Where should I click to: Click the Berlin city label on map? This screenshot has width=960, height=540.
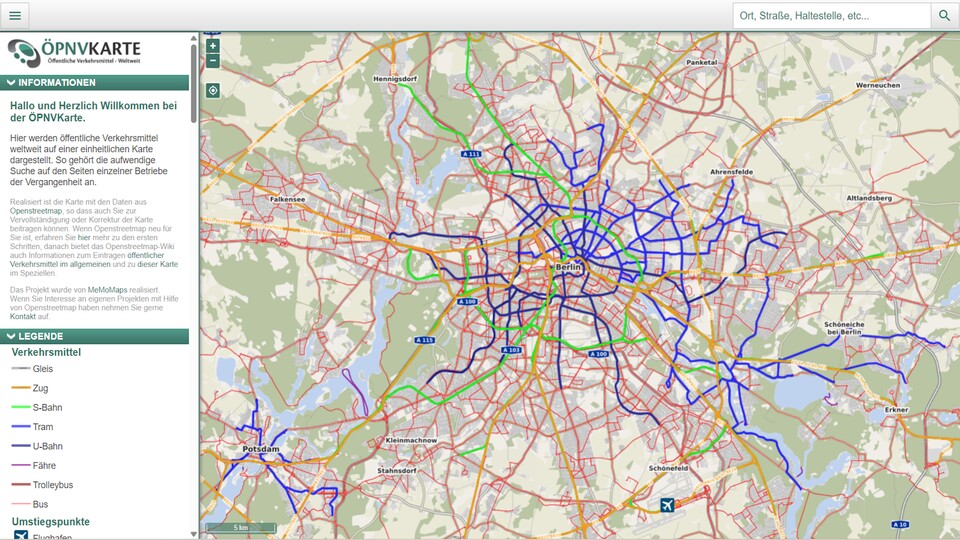tap(568, 267)
